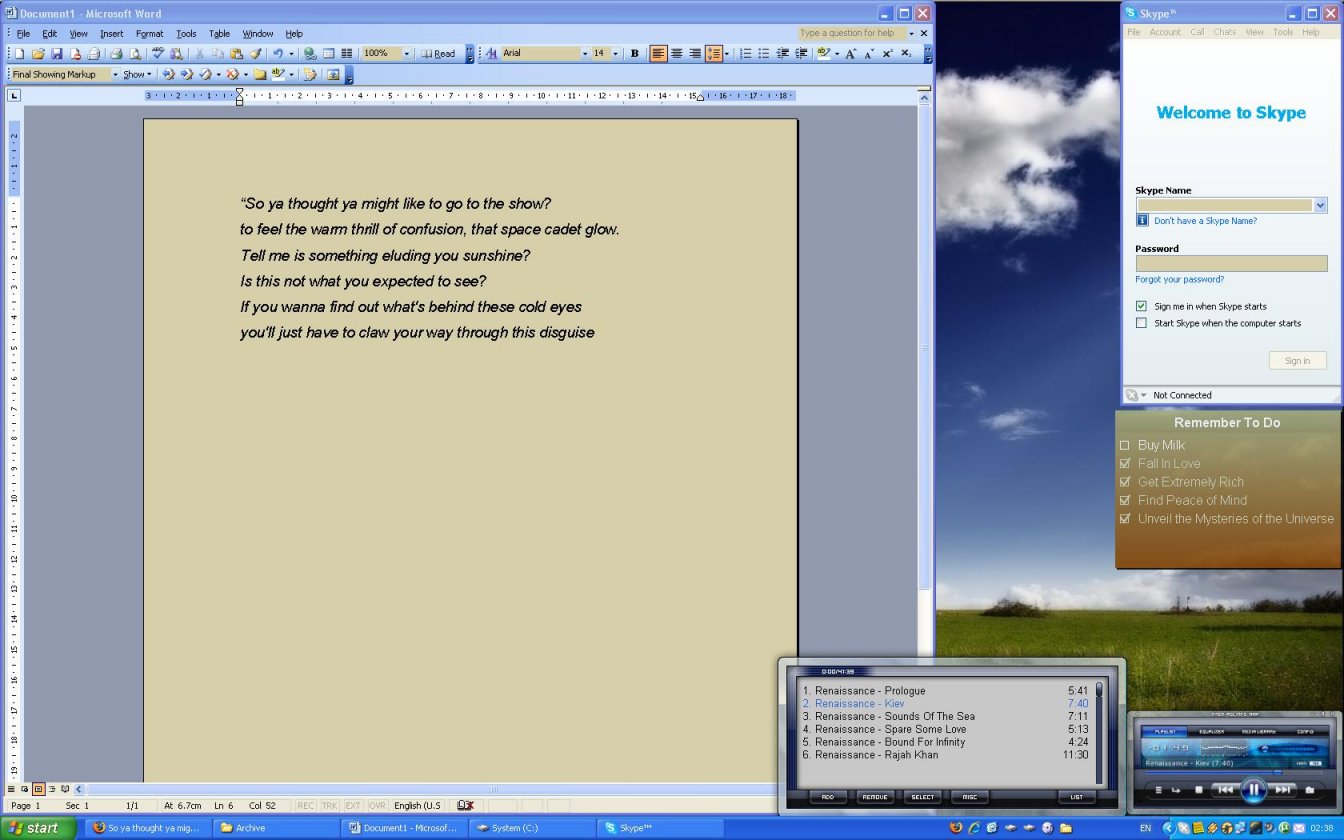Open the Table menu in Word
The image size is (1344, 840).
coord(219,34)
